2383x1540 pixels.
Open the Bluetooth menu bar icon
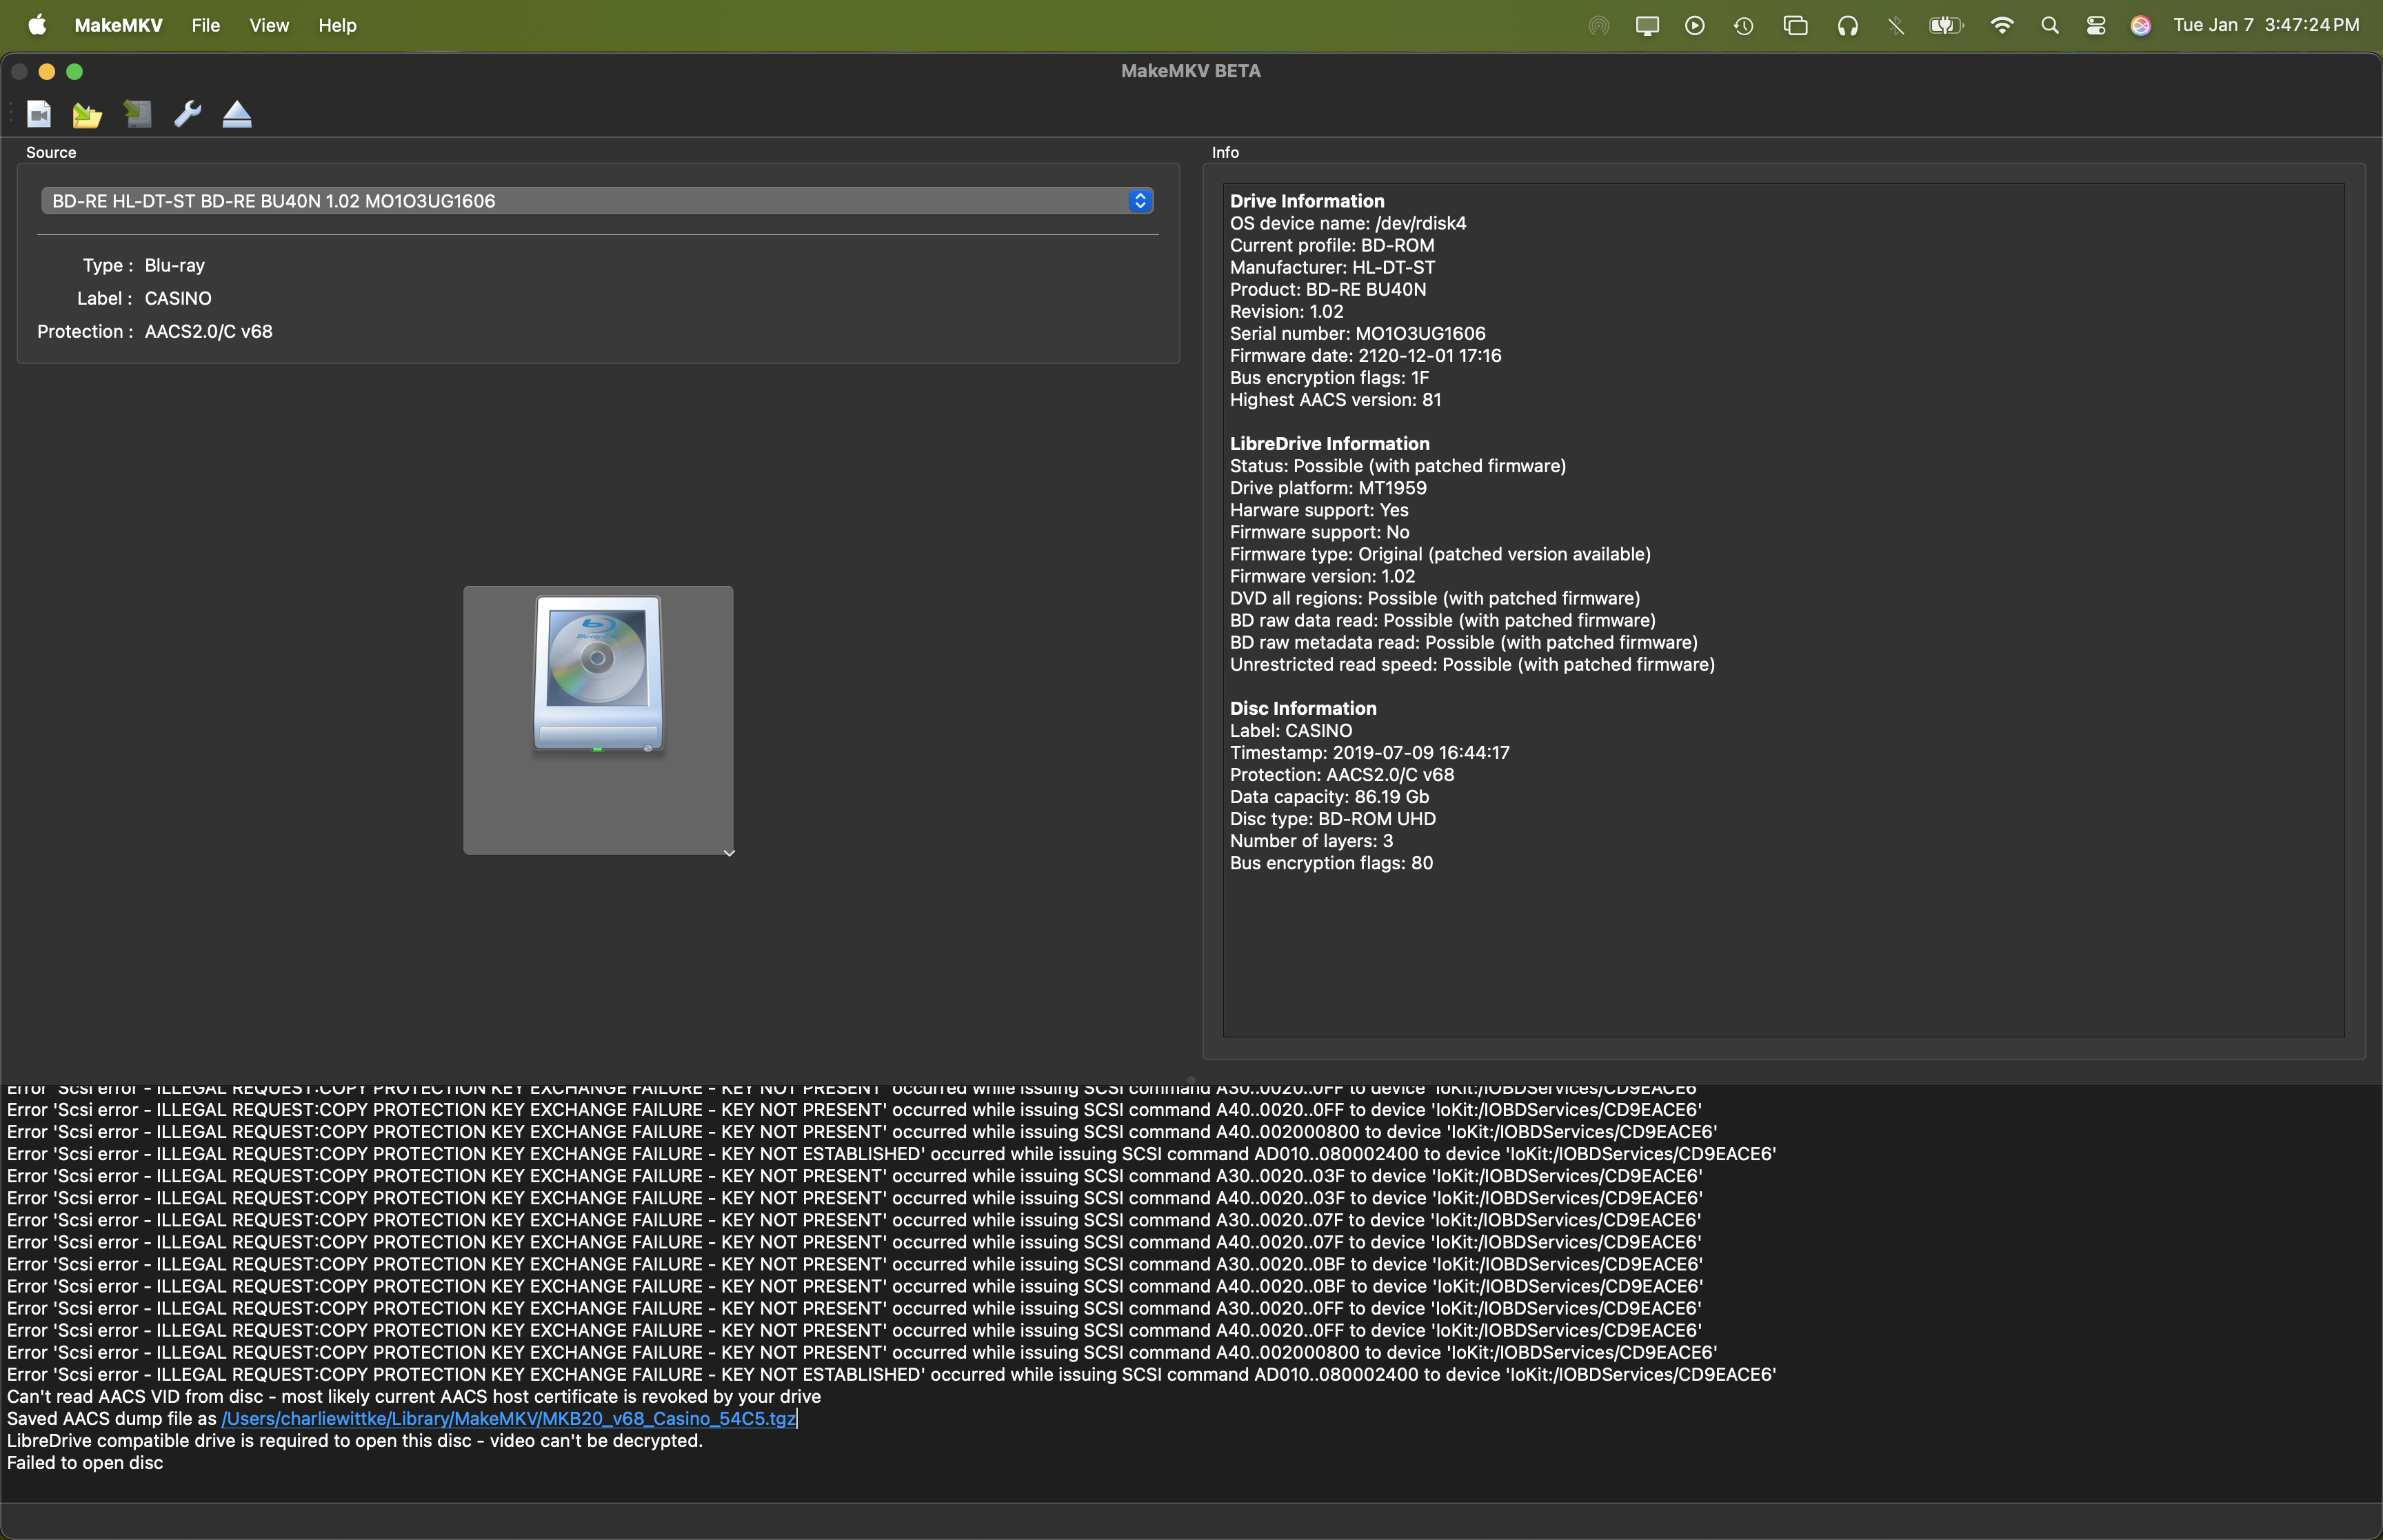pos(1895,26)
